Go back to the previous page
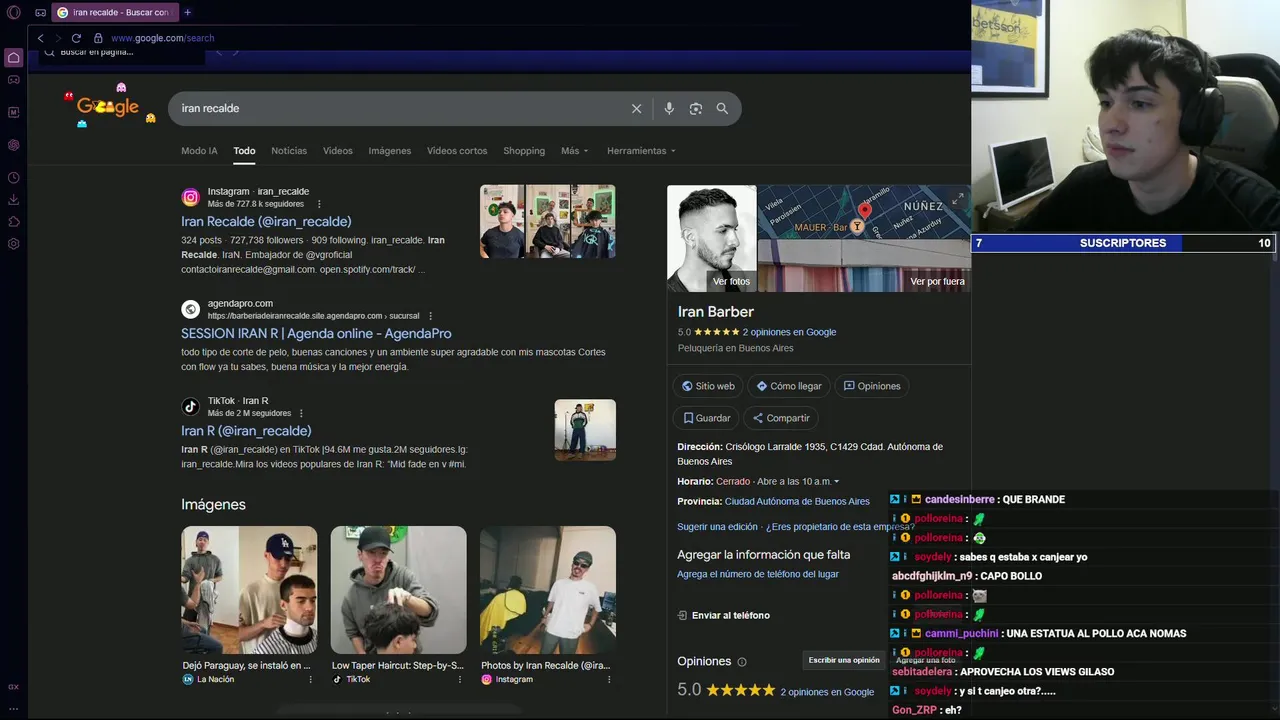Viewport: 1280px width, 720px height. coord(40,38)
